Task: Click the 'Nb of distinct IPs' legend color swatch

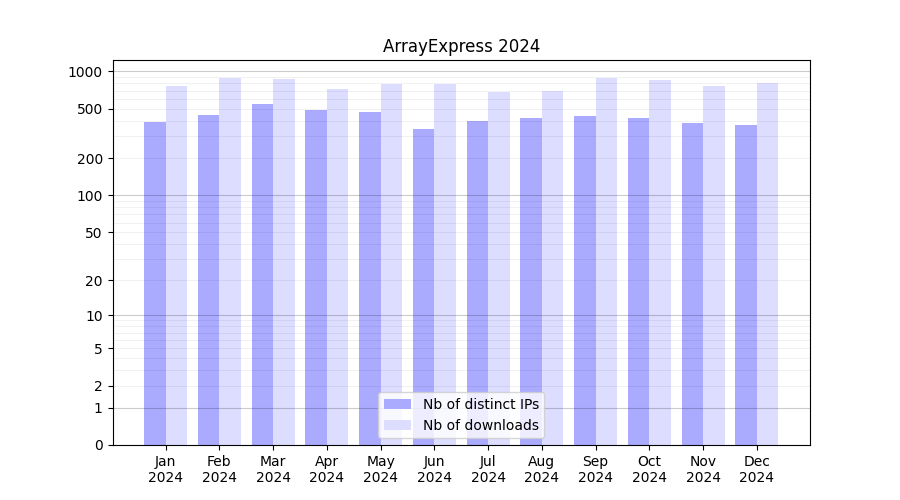Action: coord(397,404)
